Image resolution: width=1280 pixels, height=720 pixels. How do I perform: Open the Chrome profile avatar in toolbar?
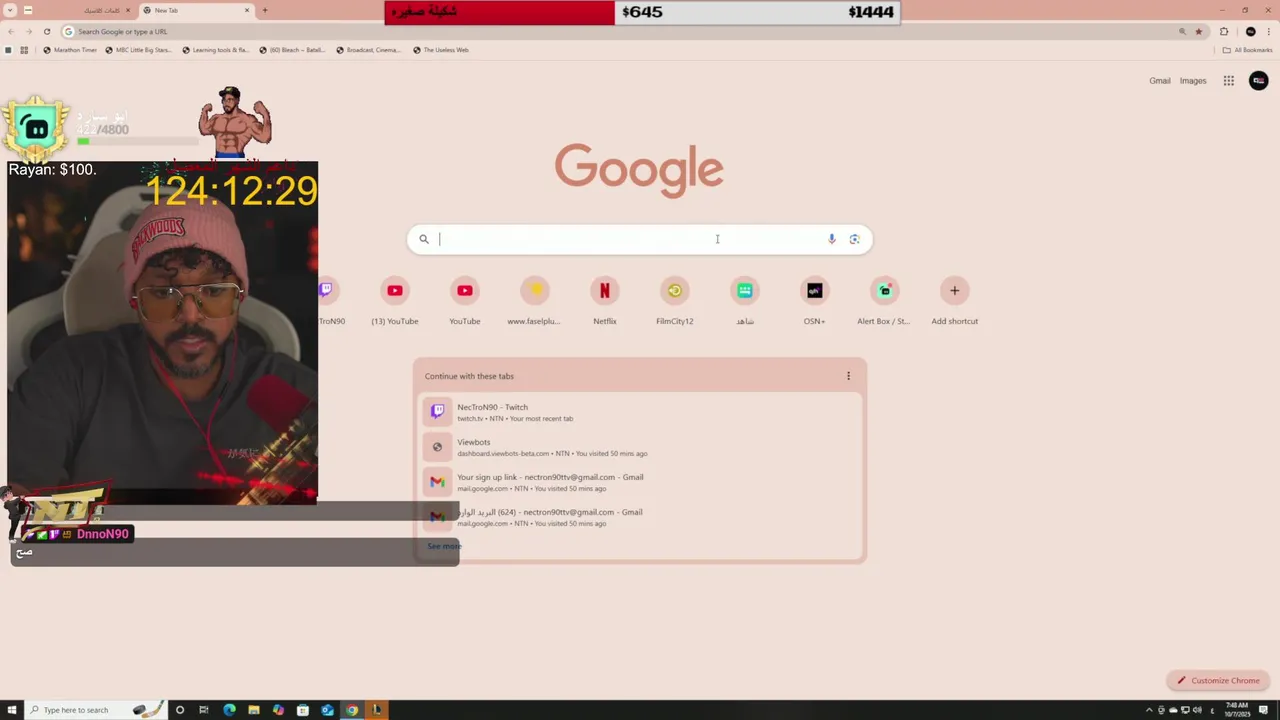1250,31
